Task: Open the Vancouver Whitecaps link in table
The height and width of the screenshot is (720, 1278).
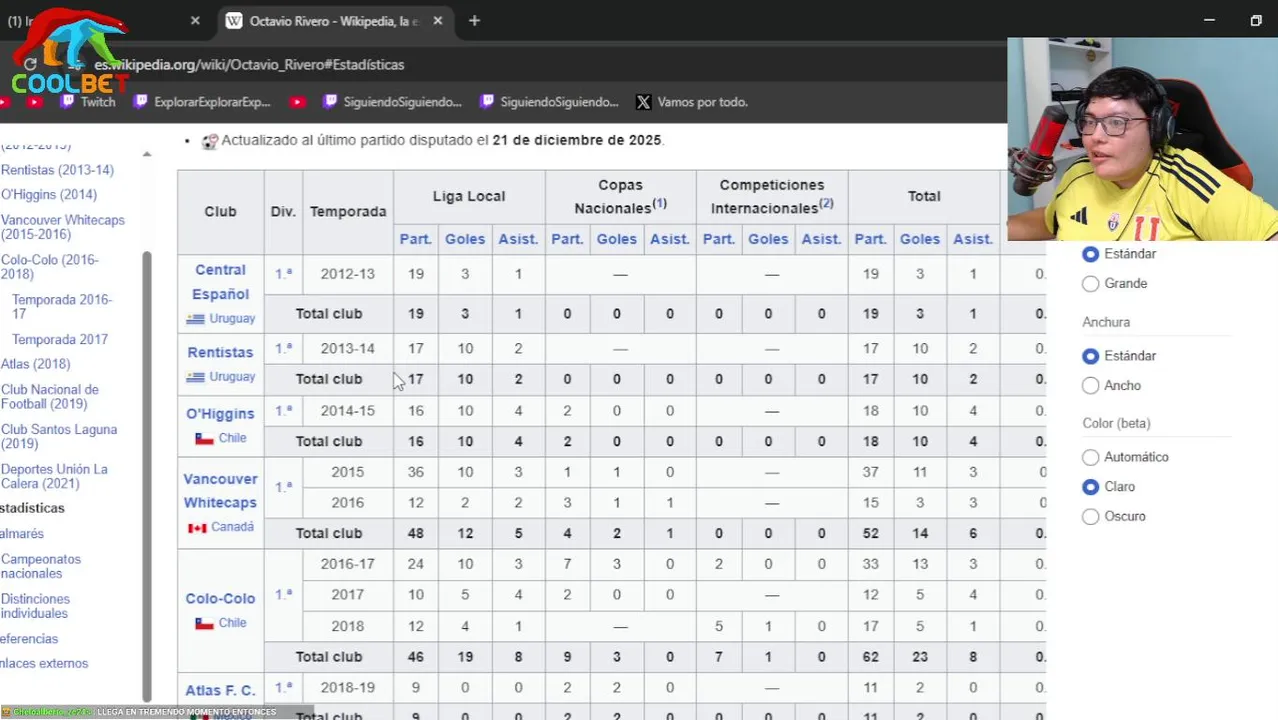Action: [220, 491]
